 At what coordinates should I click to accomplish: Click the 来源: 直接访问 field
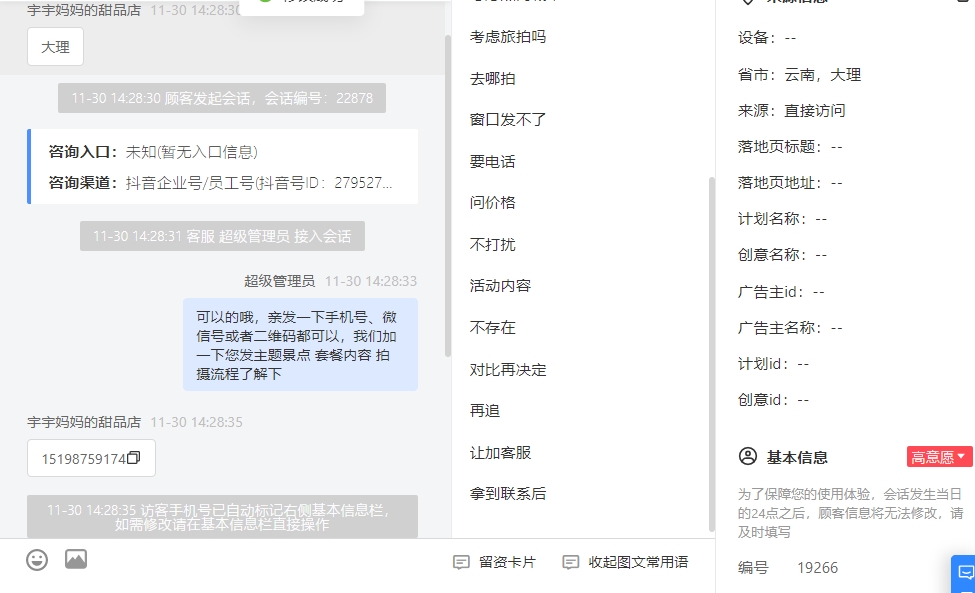[792, 111]
